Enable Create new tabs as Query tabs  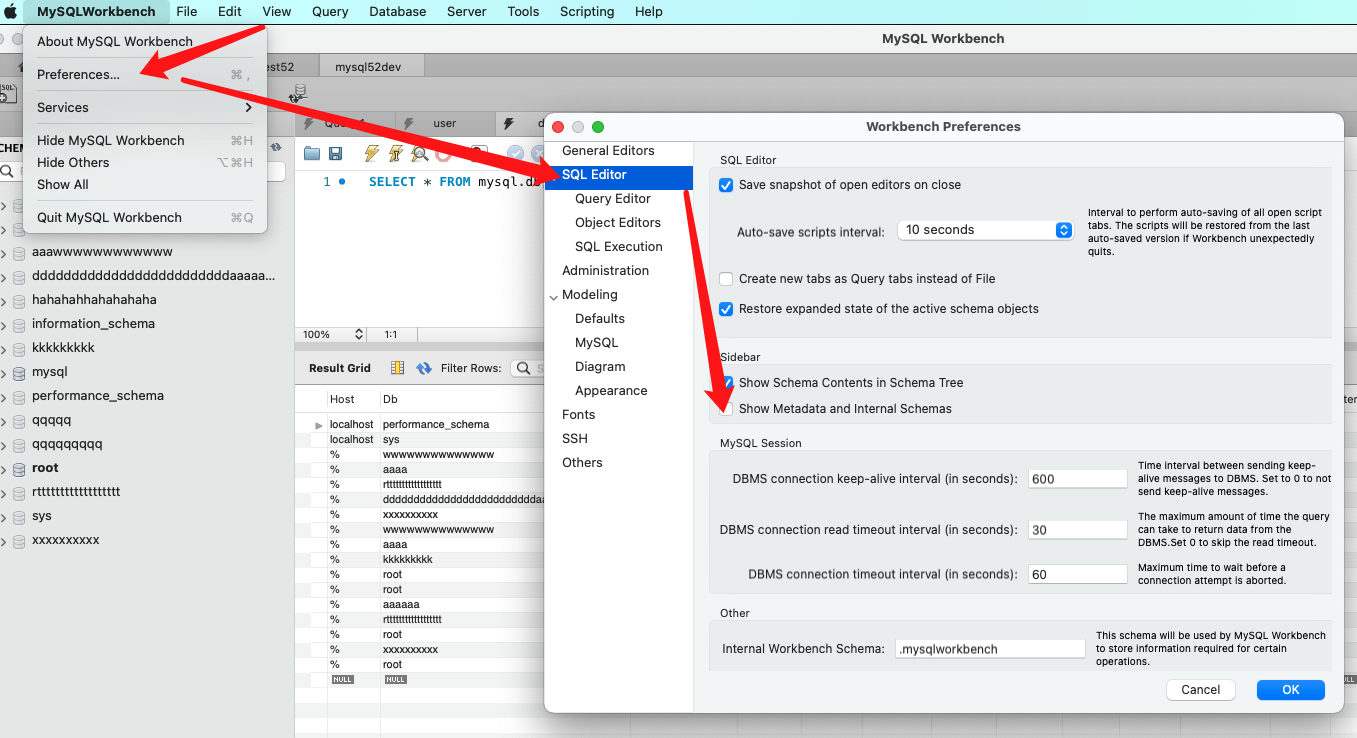(x=726, y=279)
